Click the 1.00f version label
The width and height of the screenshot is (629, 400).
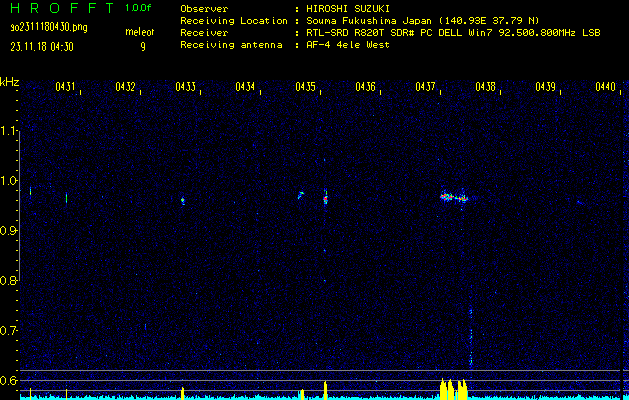138,8
